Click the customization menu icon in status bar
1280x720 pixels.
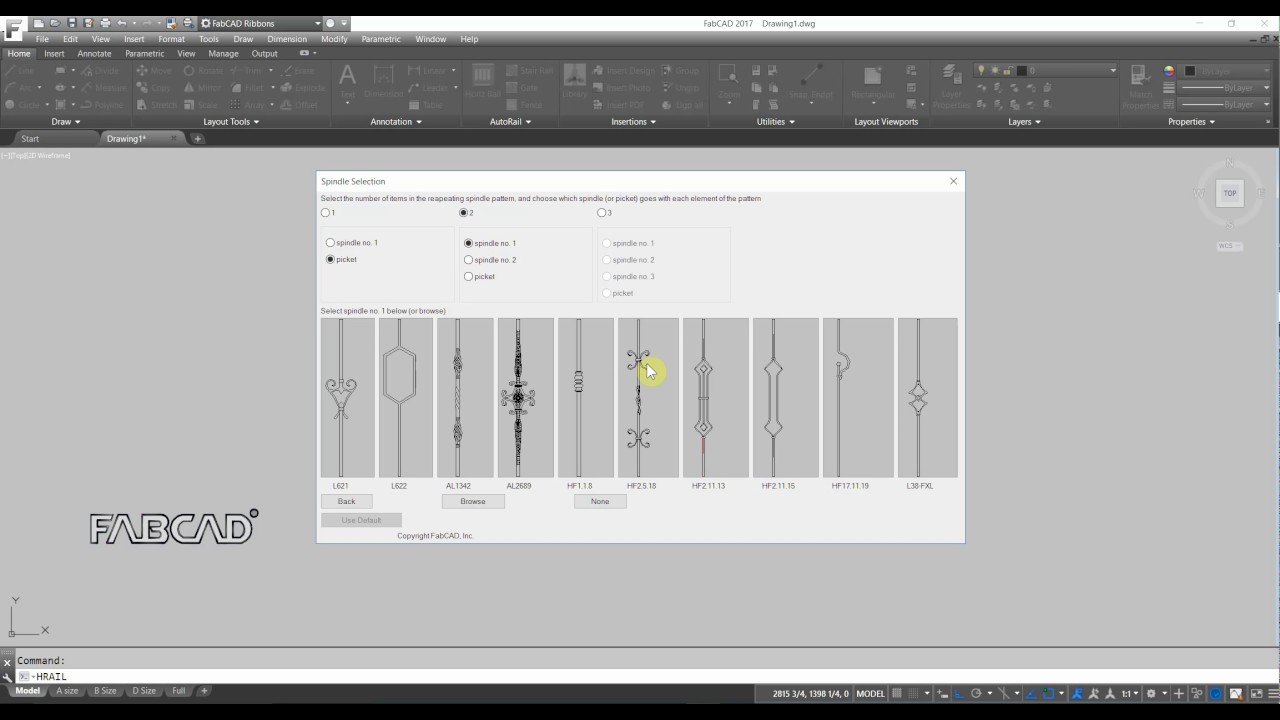(x=1271, y=693)
